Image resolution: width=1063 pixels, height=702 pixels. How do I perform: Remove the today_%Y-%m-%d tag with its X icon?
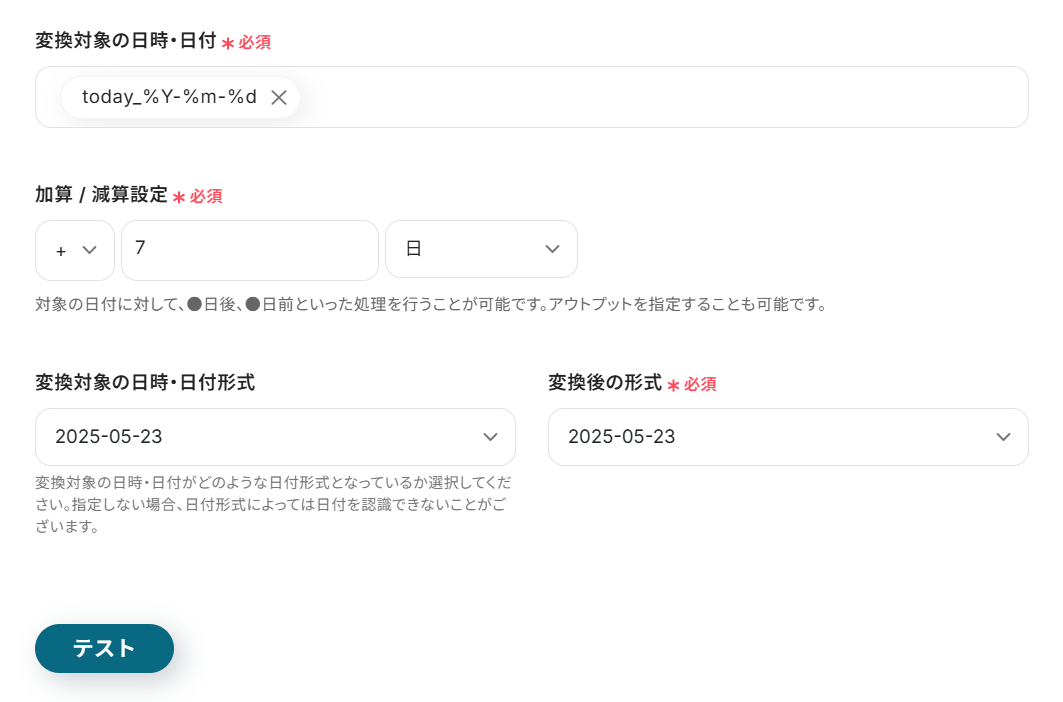pos(279,98)
